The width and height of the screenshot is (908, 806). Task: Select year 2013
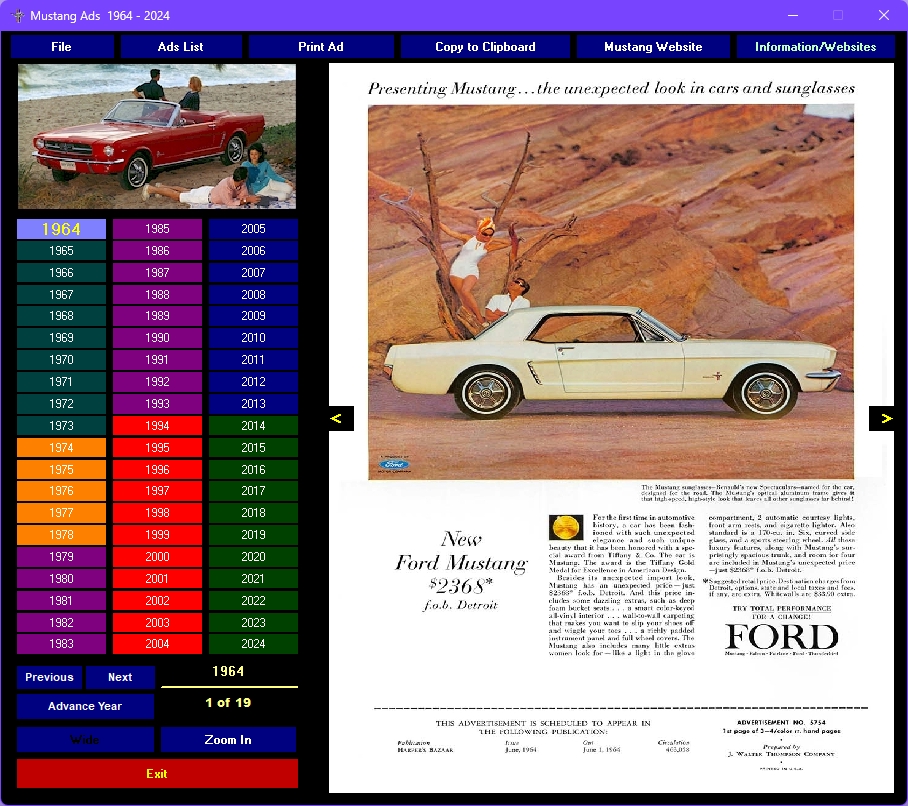pyautogui.click(x=254, y=404)
